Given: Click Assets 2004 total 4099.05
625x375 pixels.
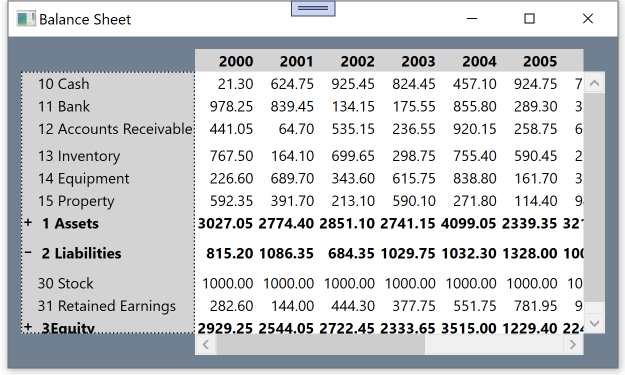Looking at the screenshot, I should point(468,224).
